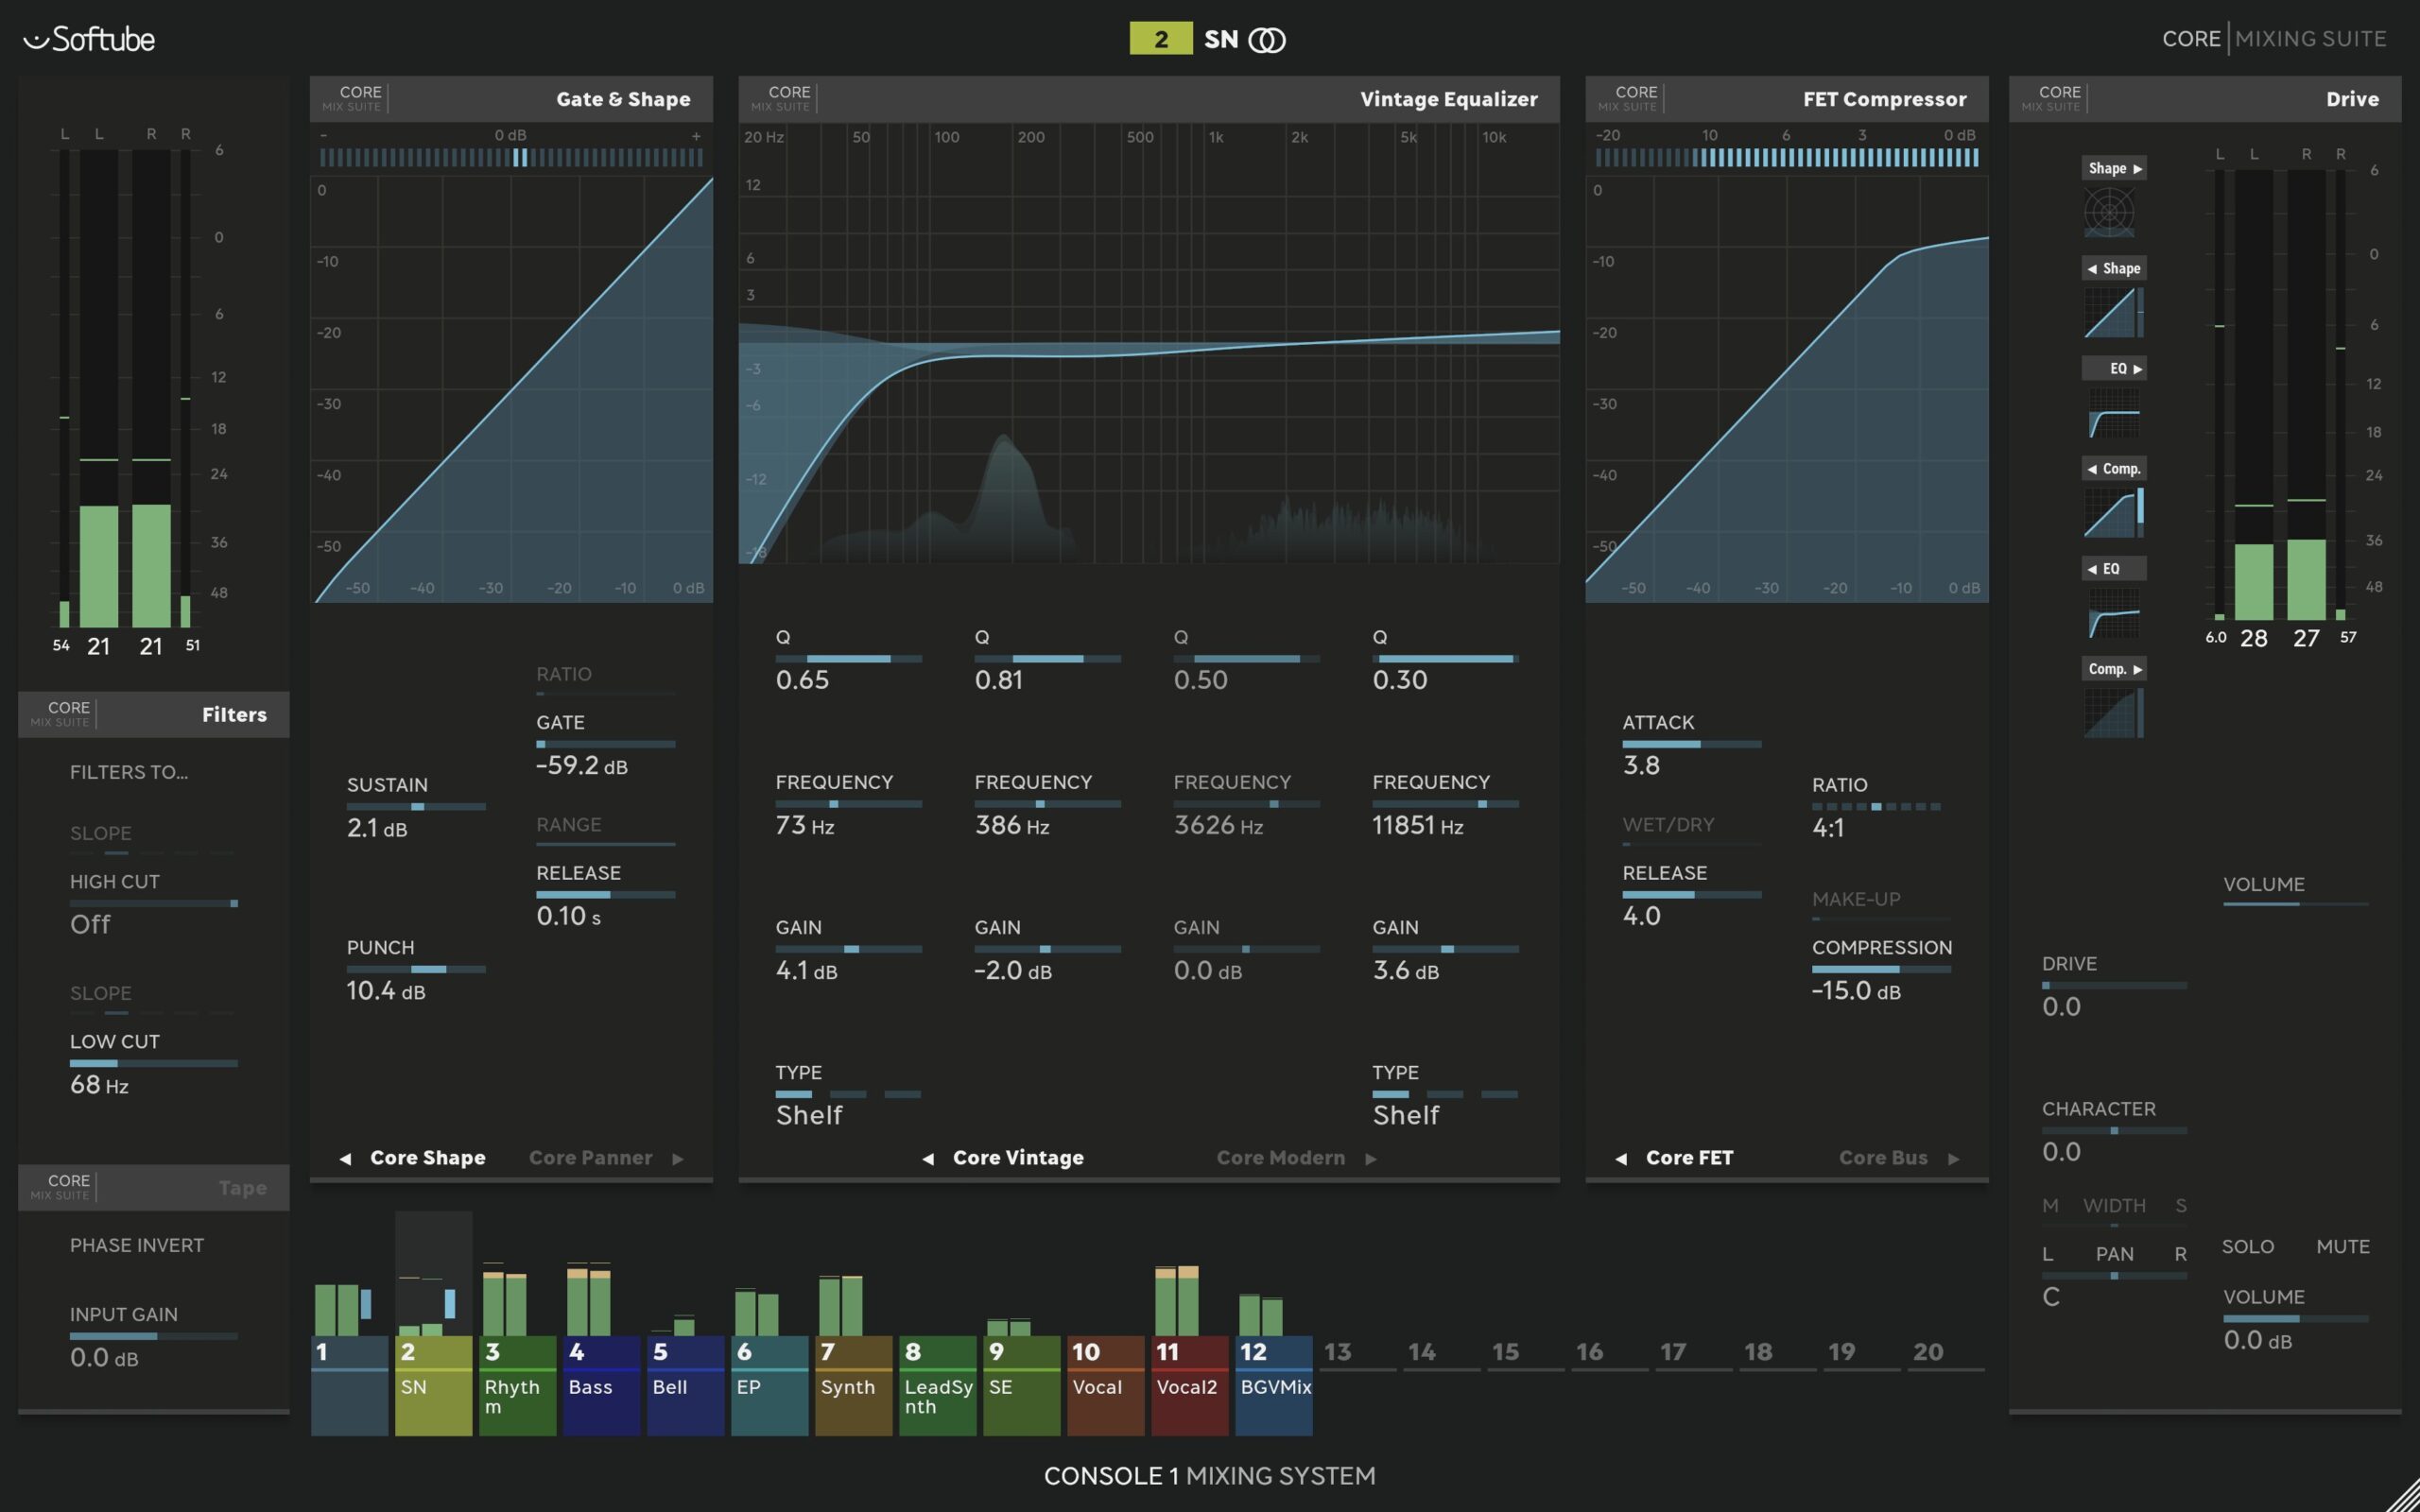
Task: Click the CORE Mix Suite badge in Vintage Equalizer header
Action: [783, 98]
